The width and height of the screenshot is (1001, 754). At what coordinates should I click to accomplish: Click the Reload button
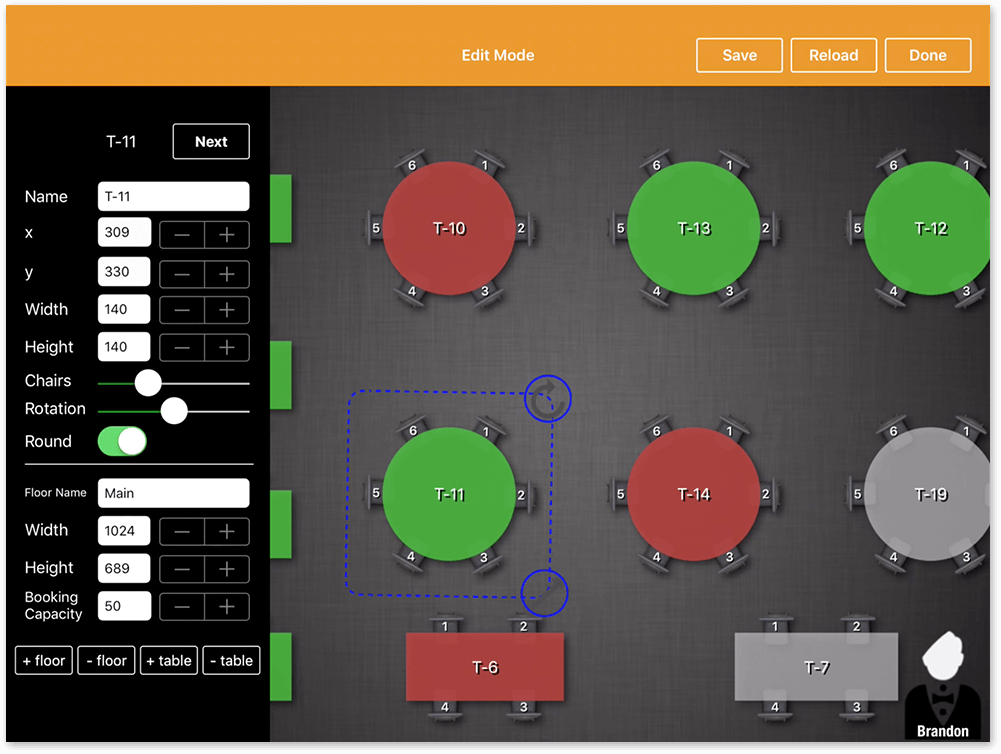click(x=833, y=56)
